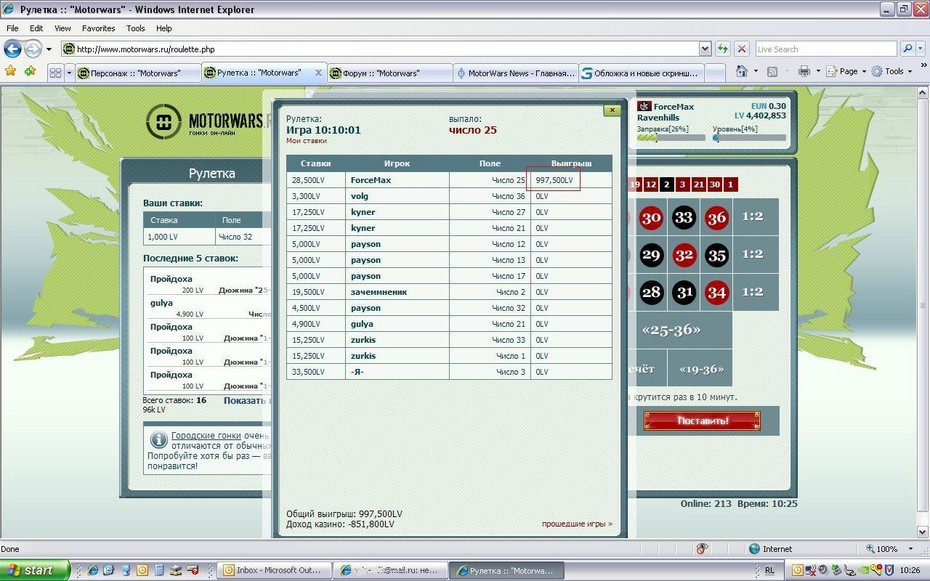930x581 pixels.
Task: Click the browser Forward arrow button
Action: 33,49
